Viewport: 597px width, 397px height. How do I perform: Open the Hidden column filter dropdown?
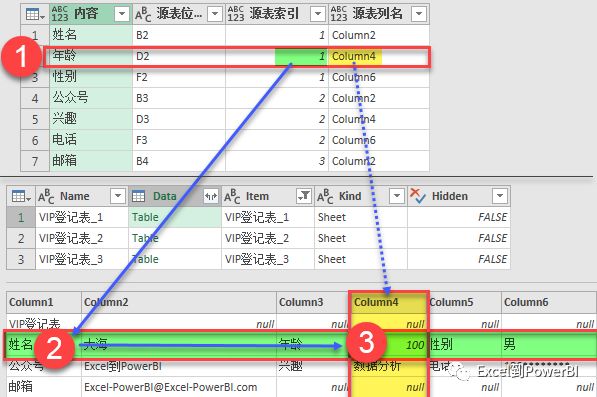[500, 196]
